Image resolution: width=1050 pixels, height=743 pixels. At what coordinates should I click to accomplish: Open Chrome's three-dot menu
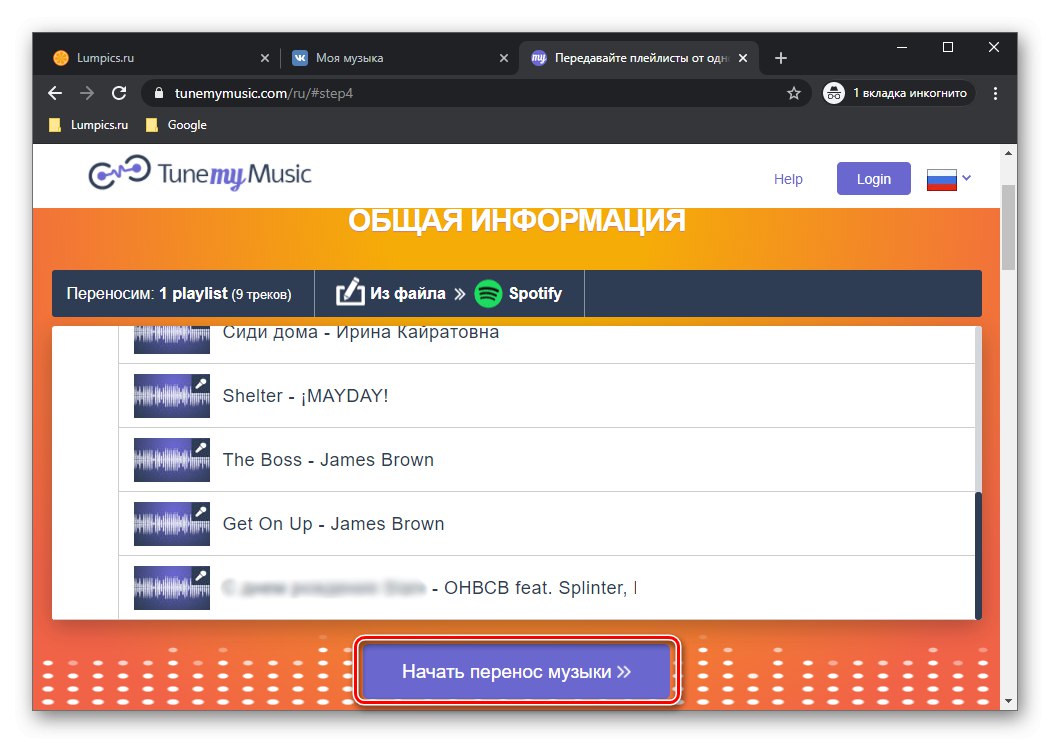coord(995,92)
